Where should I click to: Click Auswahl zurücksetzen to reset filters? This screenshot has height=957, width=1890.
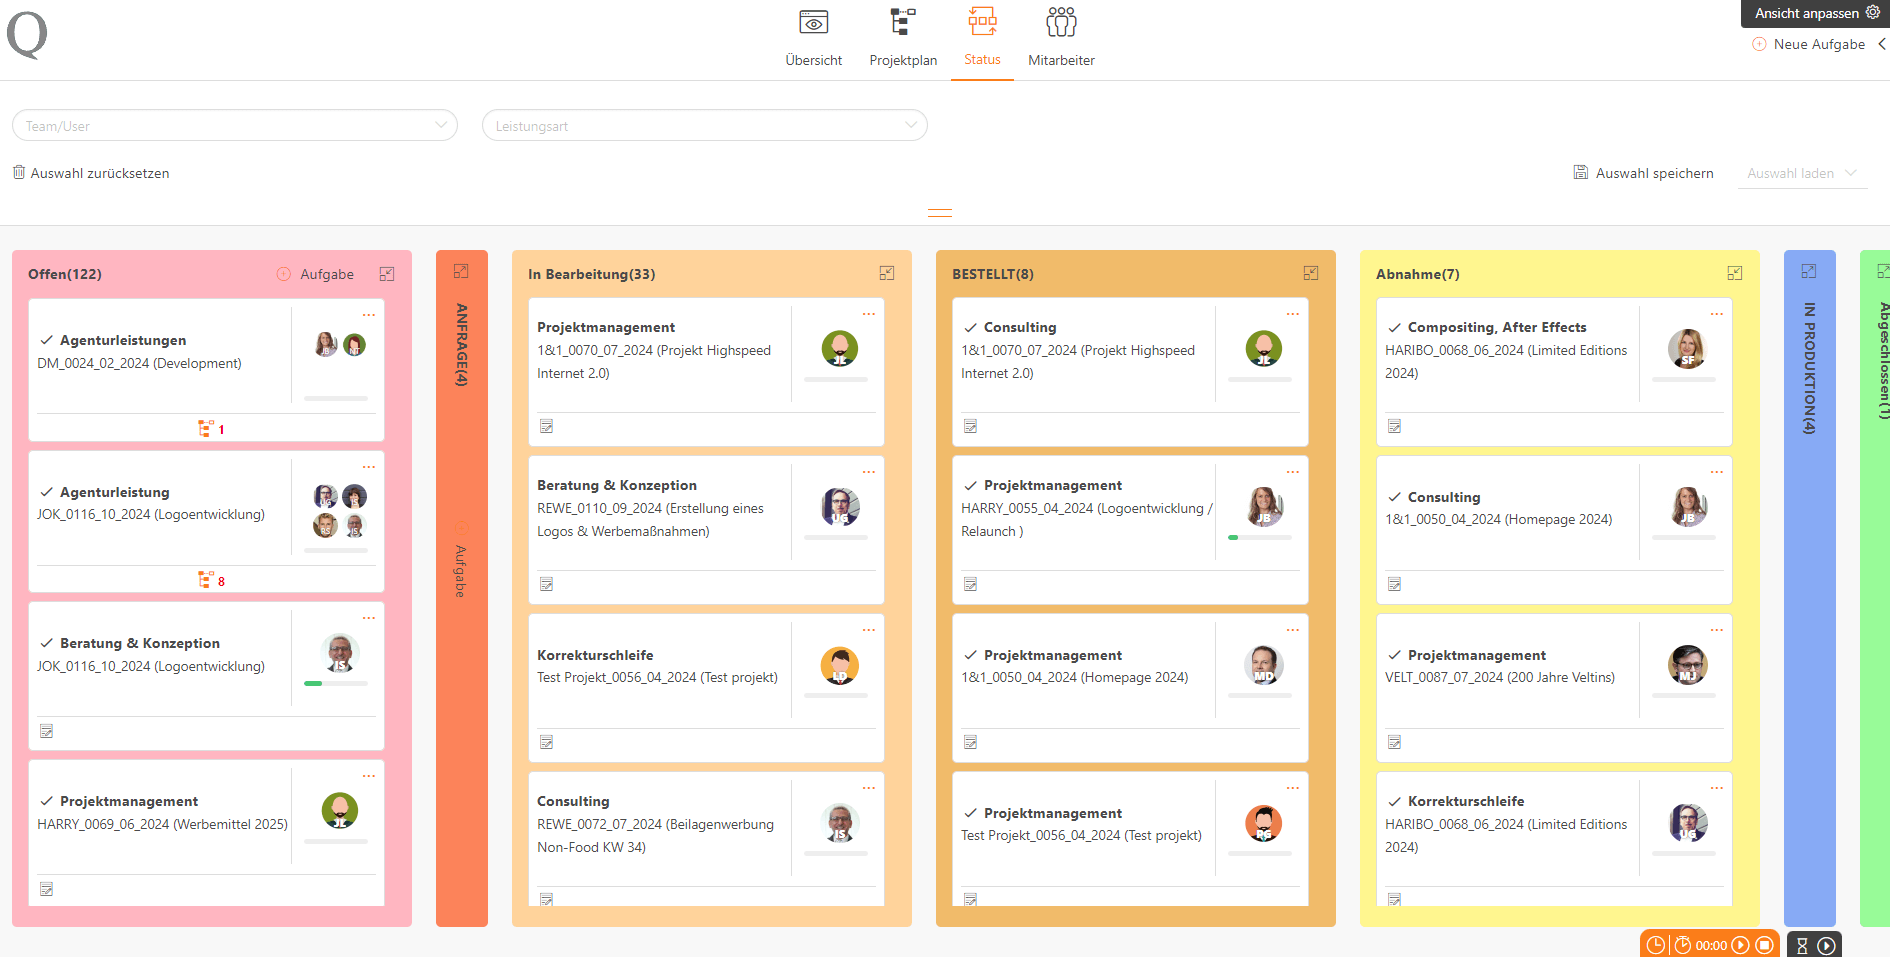91,173
